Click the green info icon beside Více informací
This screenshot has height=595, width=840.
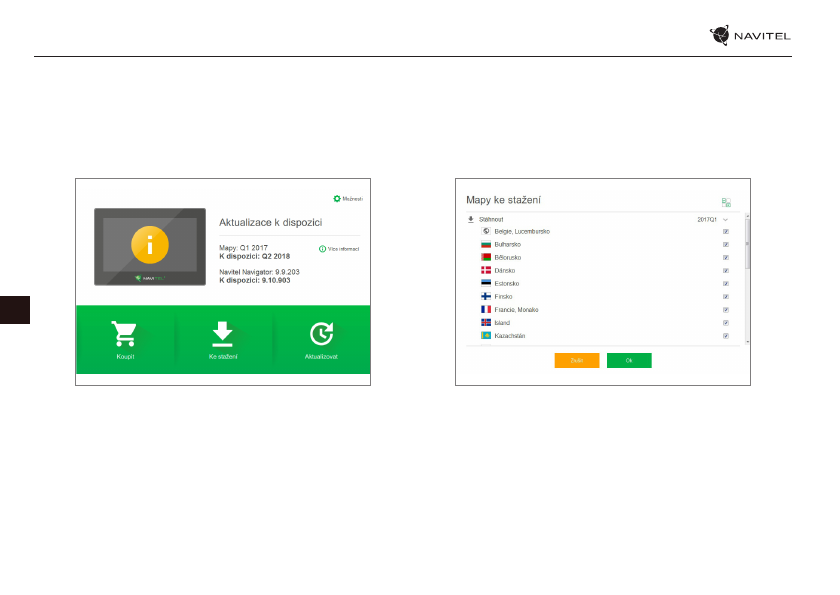pyautogui.click(x=322, y=249)
